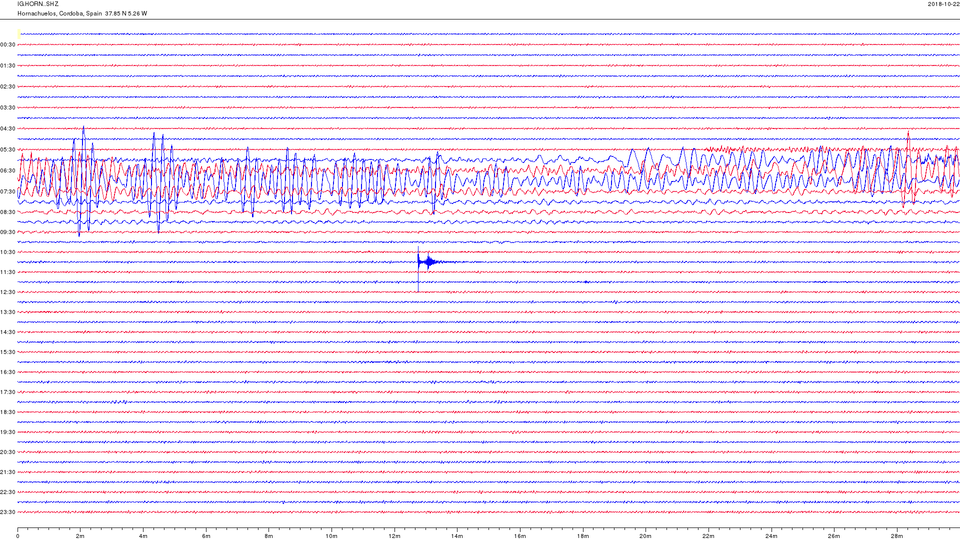Click the 07:30 time label
Viewport: 960px width, 540px height.
8,191
